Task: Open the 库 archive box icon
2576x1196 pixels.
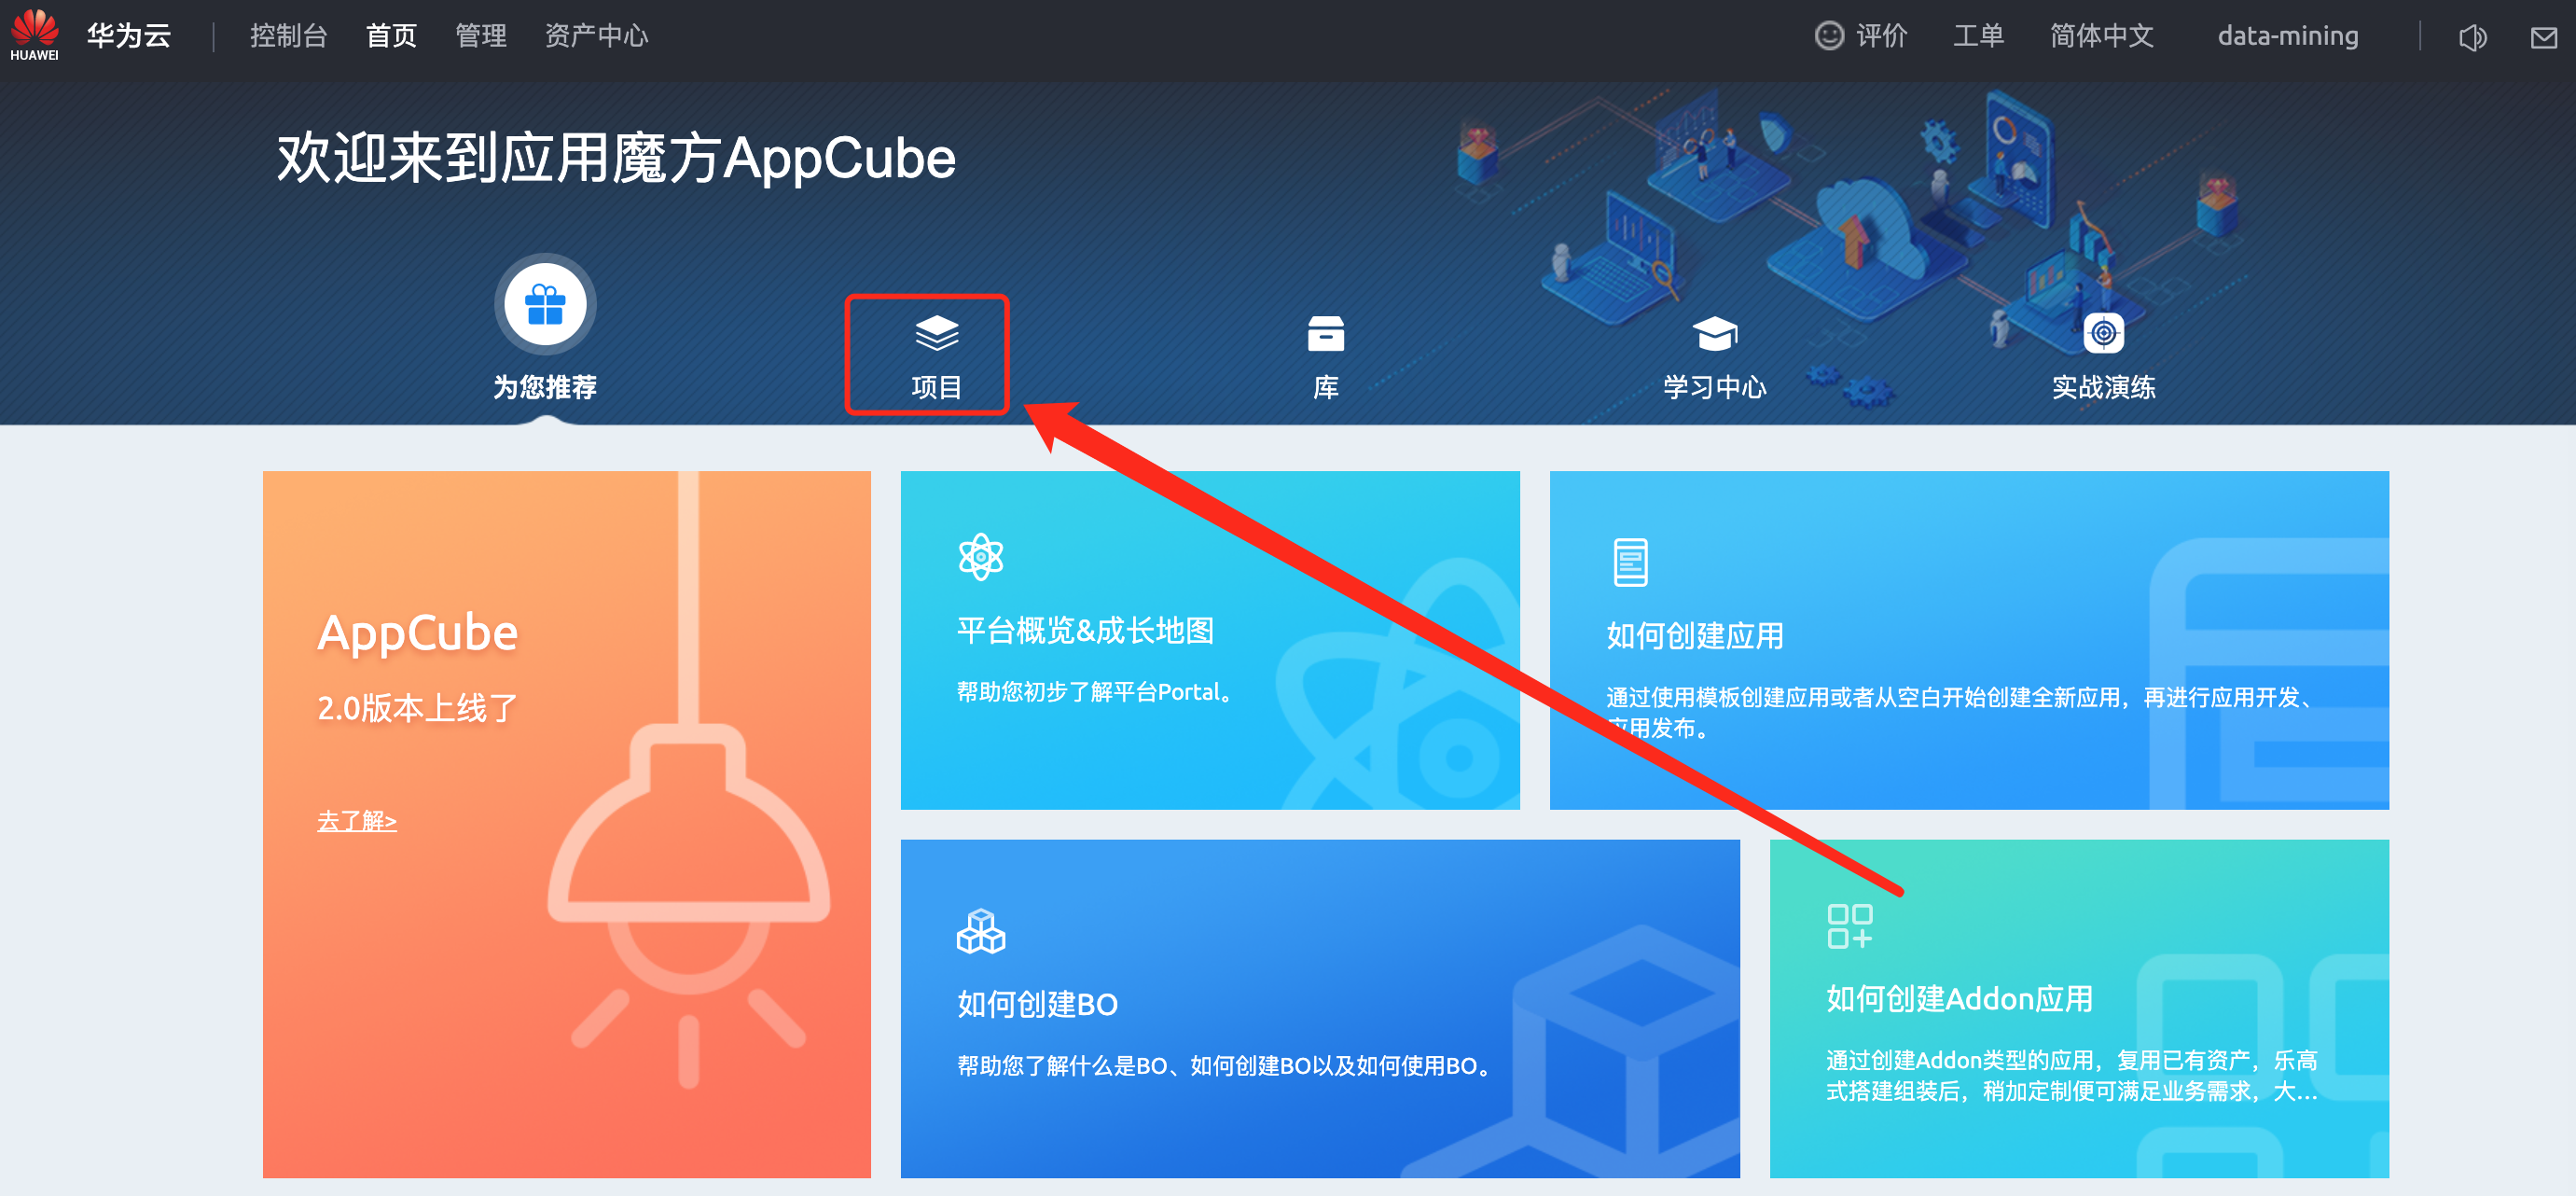Action: [1325, 334]
